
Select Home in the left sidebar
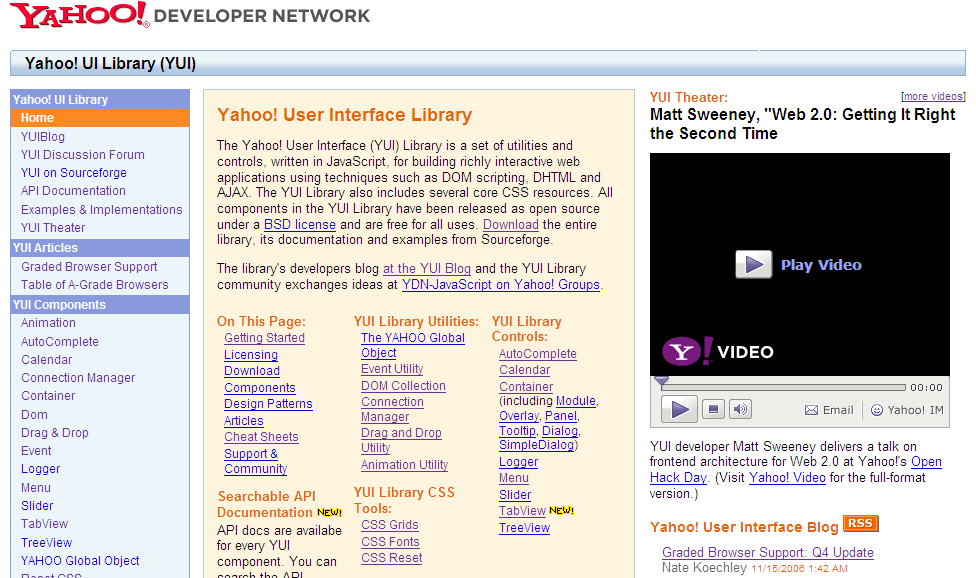(38, 118)
